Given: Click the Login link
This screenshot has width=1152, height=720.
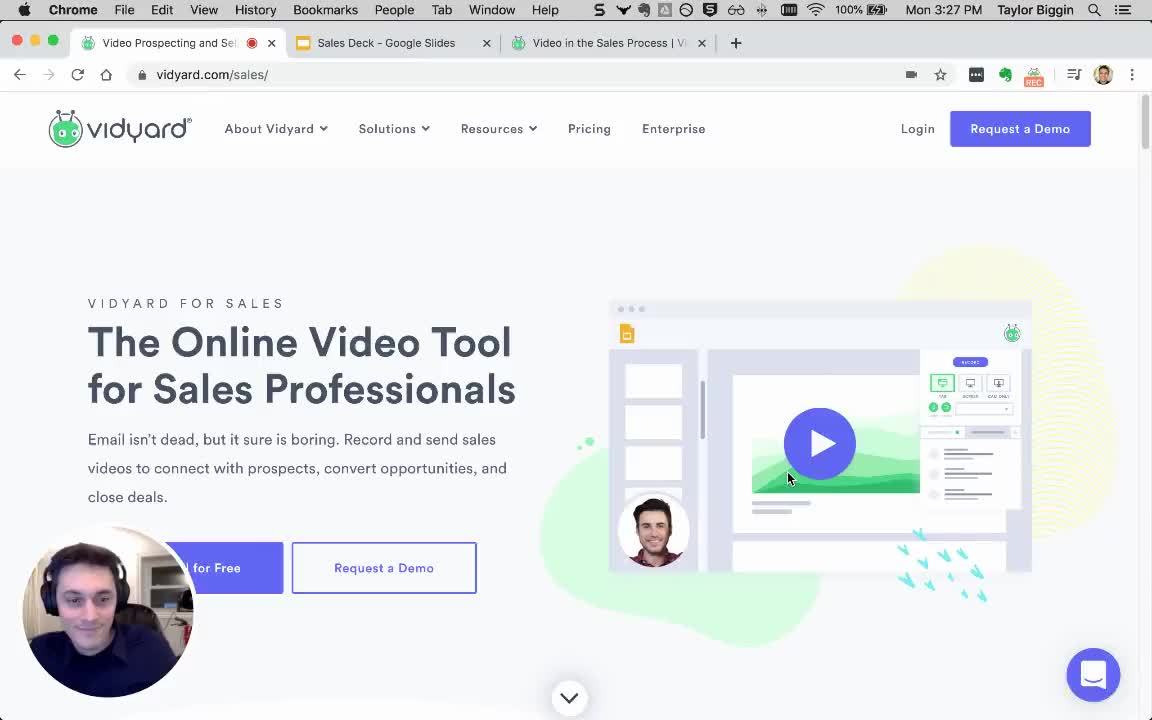Looking at the screenshot, I should (x=918, y=129).
